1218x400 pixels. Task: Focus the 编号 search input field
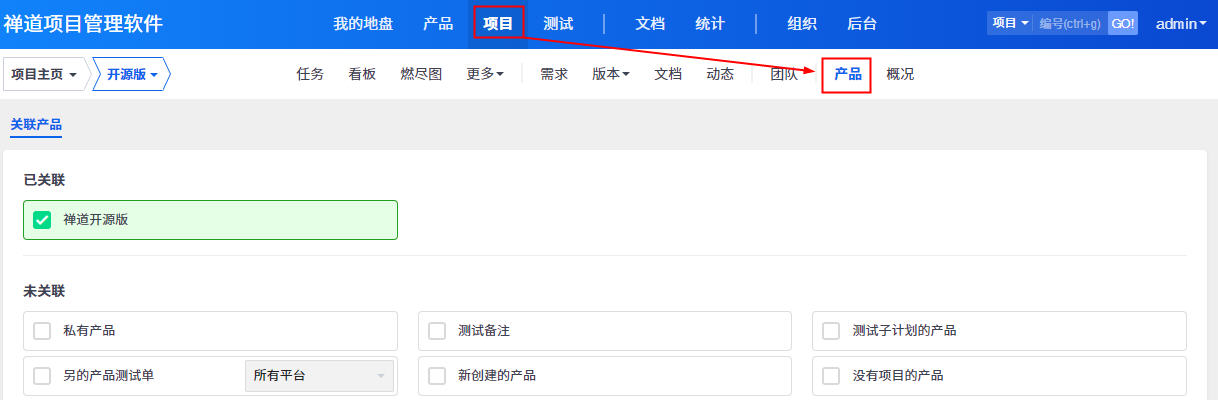click(x=1069, y=23)
